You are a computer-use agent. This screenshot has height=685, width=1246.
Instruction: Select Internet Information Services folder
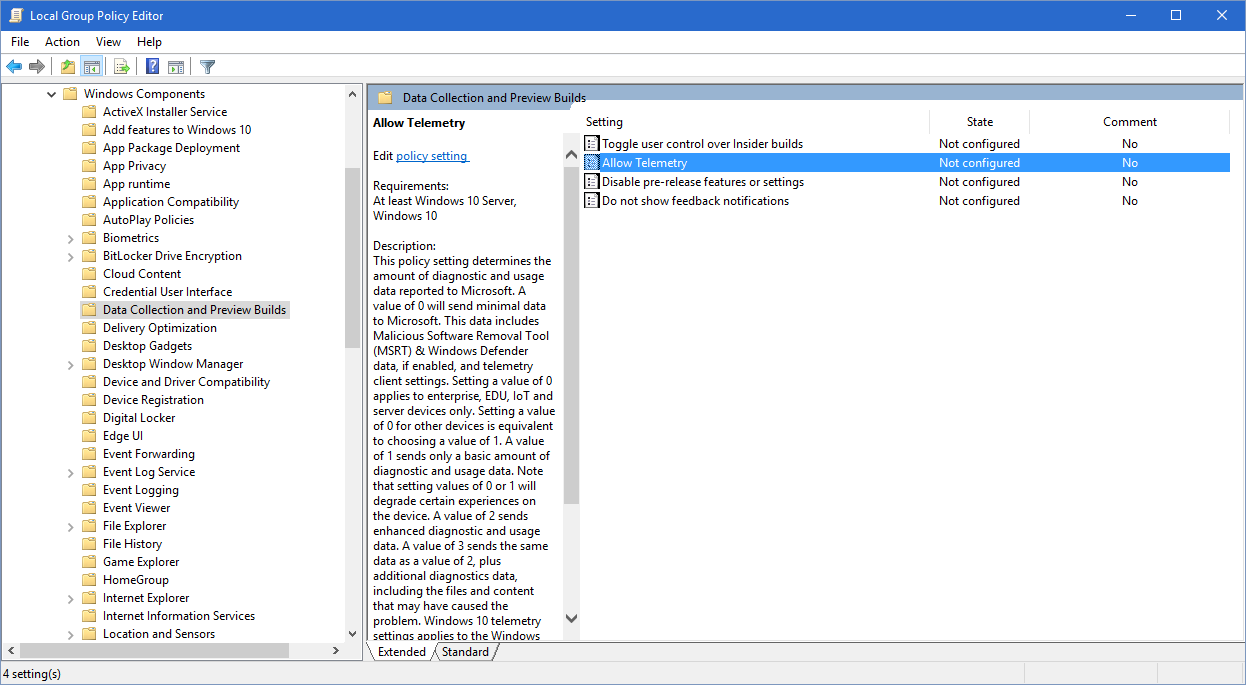pyautogui.click(x=179, y=616)
